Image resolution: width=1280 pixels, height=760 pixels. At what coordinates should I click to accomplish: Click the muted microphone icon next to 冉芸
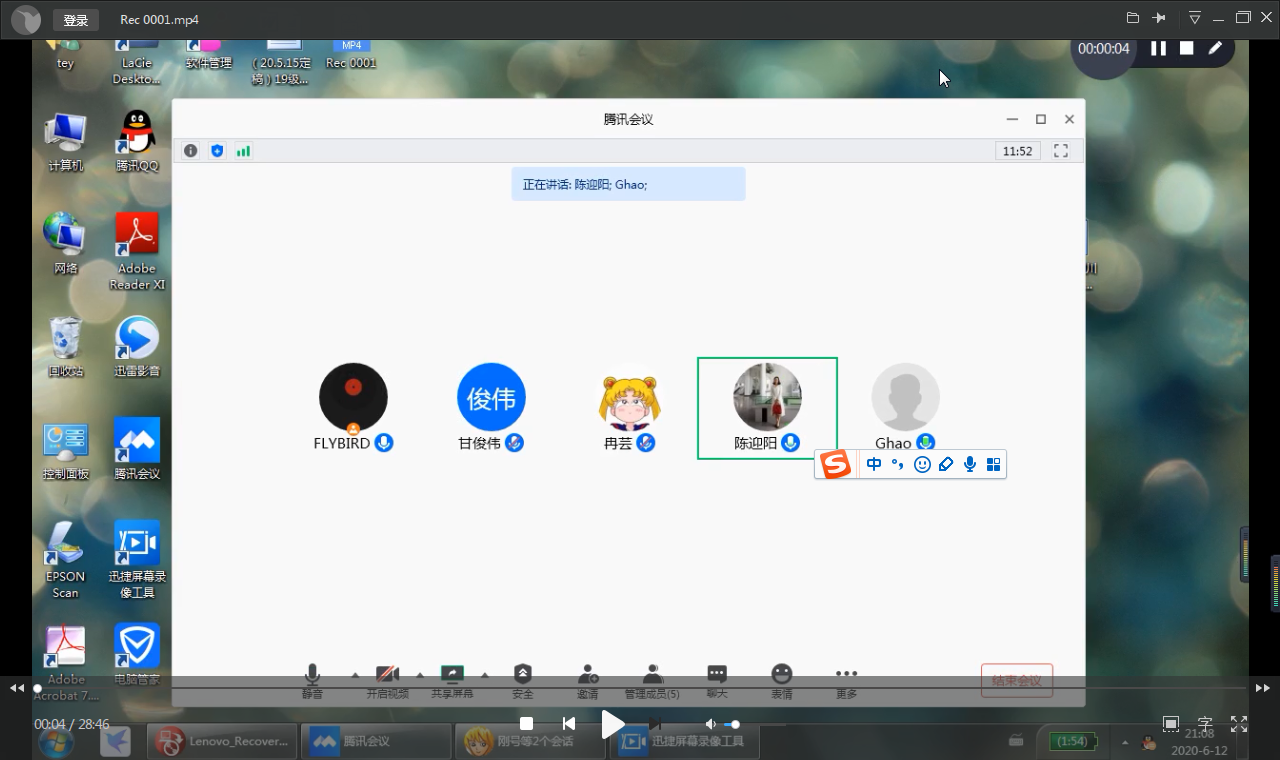pos(646,442)
